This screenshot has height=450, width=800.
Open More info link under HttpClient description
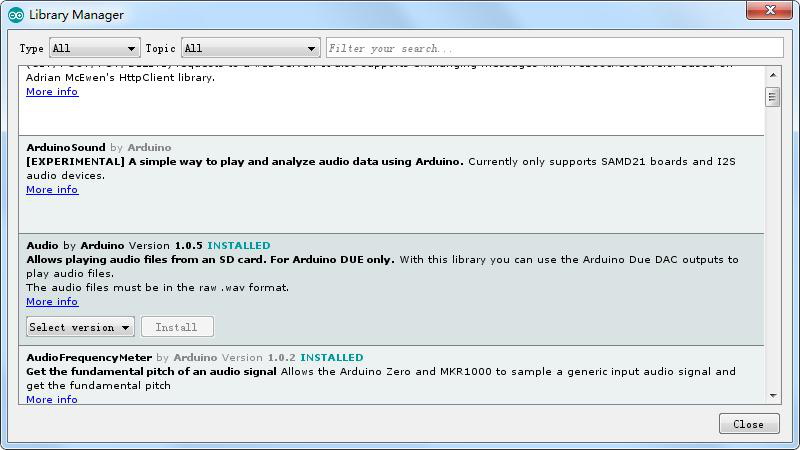52,92
